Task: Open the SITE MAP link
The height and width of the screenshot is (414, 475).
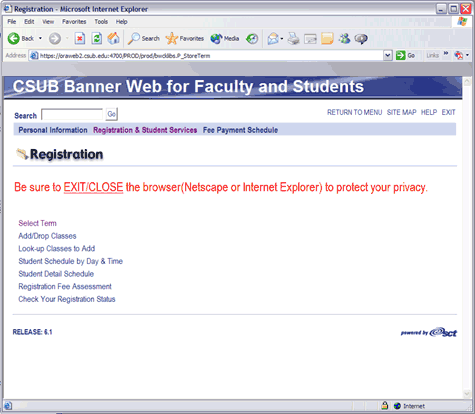Action: [401, 112]
